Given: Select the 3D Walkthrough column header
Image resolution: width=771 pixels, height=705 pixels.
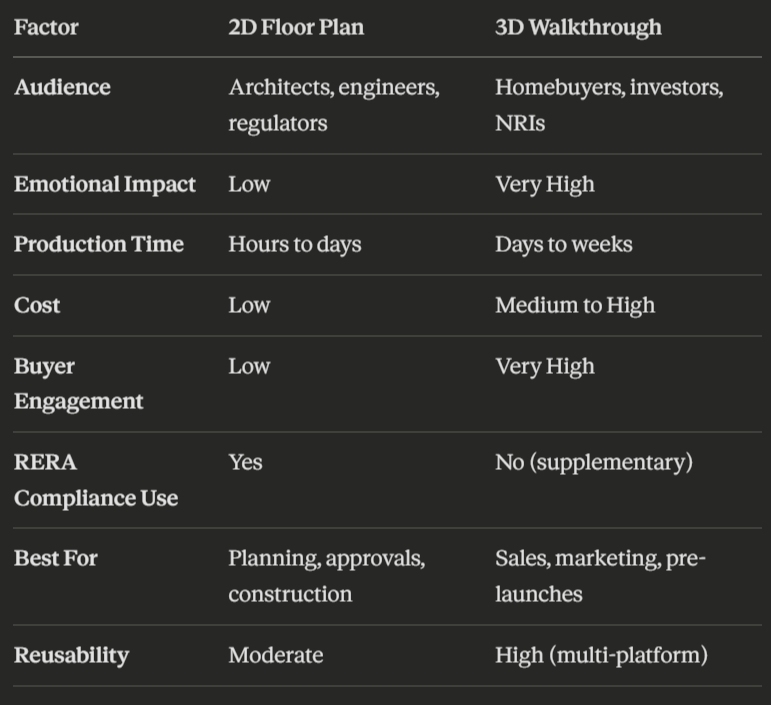Looking at the screenshot, I should [578, 27].
